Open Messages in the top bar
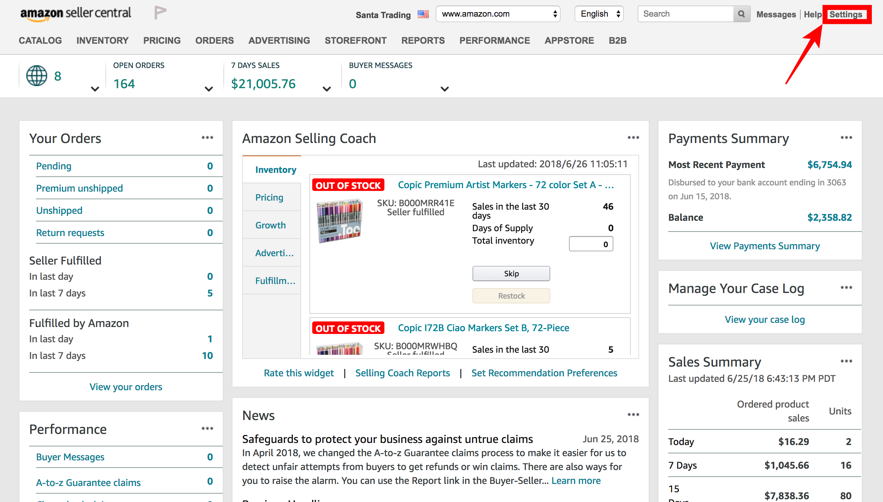This screenshot has width=883, height=502. 776,15
